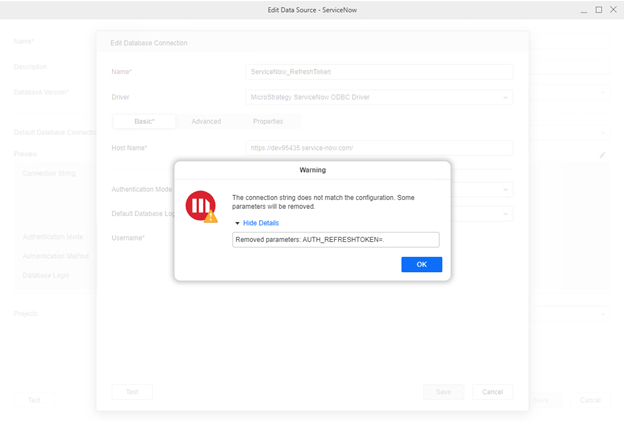Screen dimensions: 624x421
Task: Open the Driver dropdown
Action: click(379, 97)
